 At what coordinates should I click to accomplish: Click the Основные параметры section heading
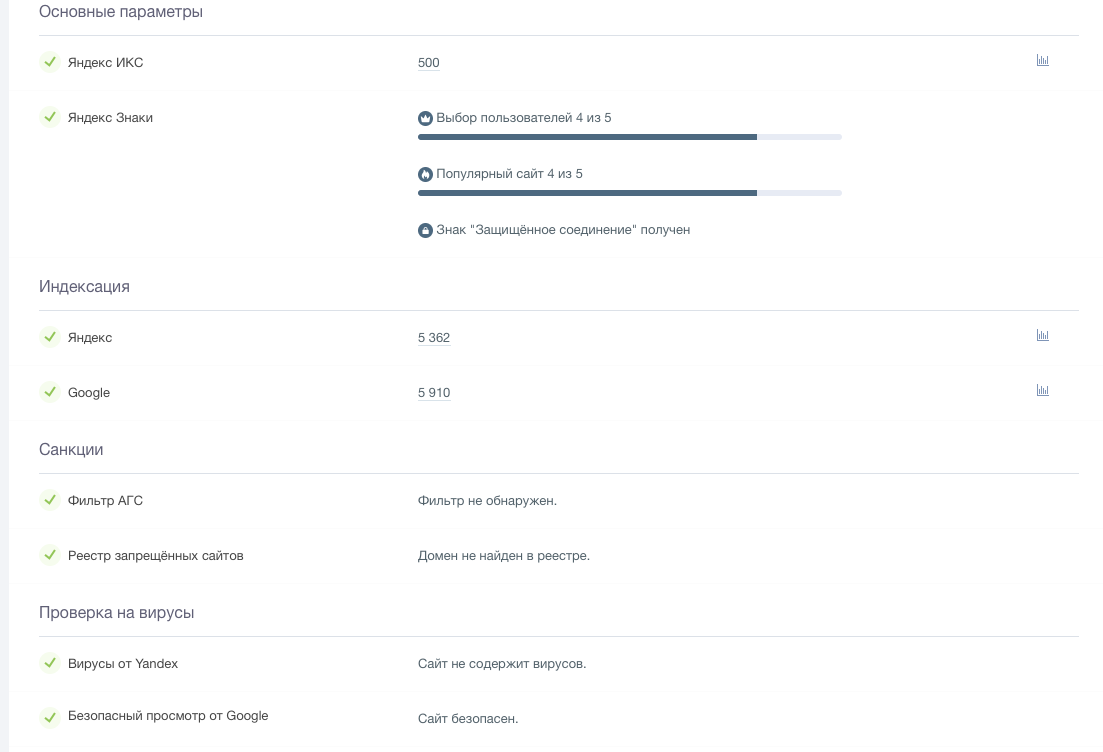click(121, 12)
